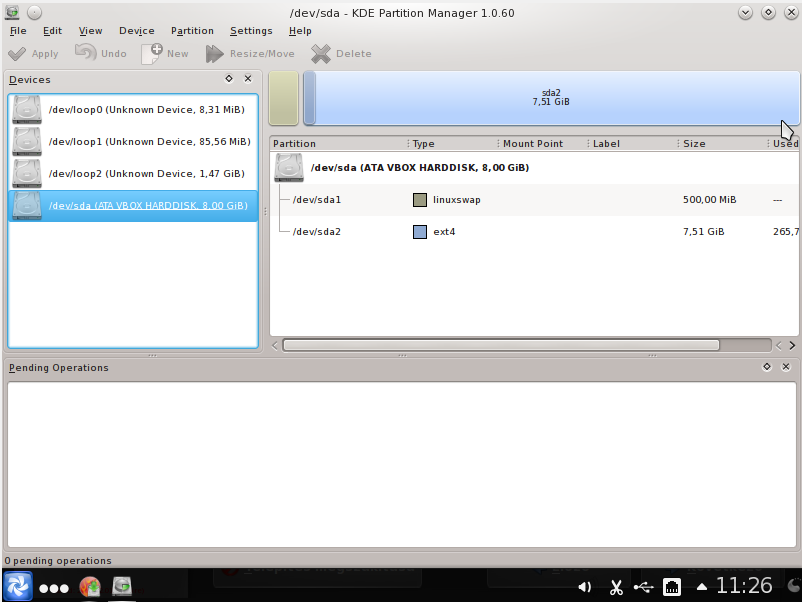Click the linuxswap type text
This screenshot has width=802, height=602.
(457, 200)
